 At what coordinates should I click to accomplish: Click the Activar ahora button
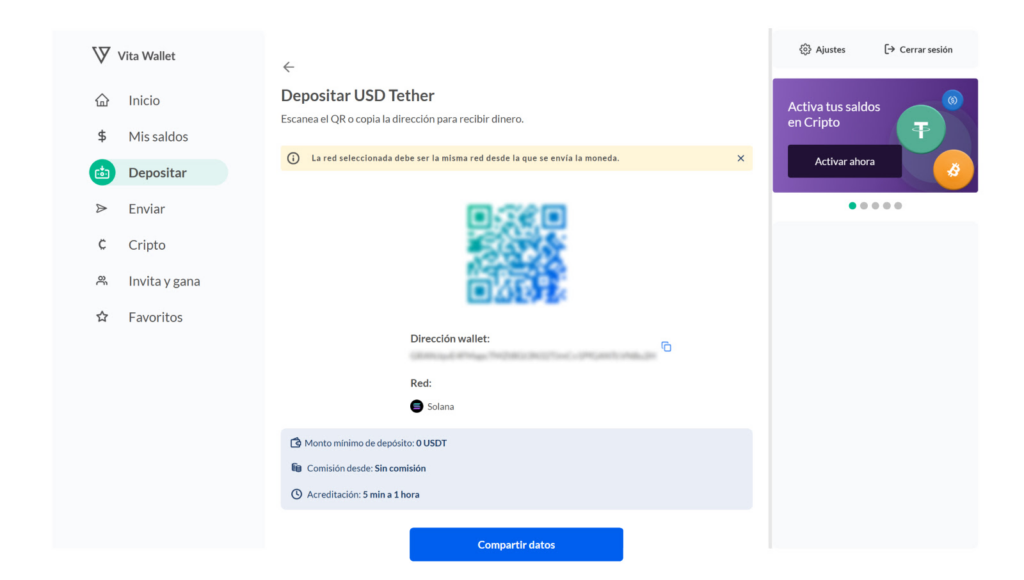click(x=844, y=161)
